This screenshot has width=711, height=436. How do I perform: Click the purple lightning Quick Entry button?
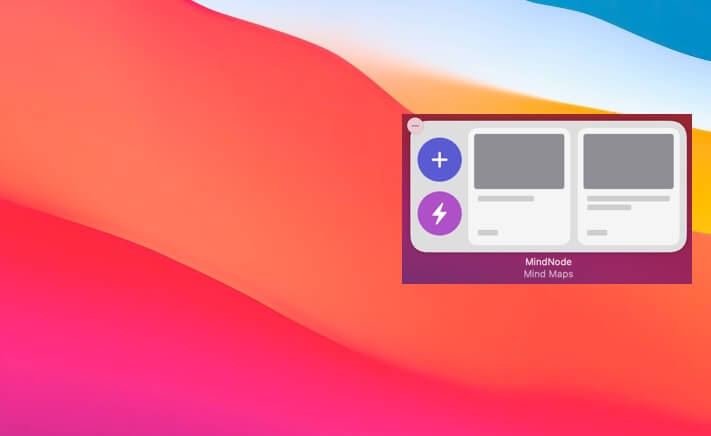click(439, 213)
